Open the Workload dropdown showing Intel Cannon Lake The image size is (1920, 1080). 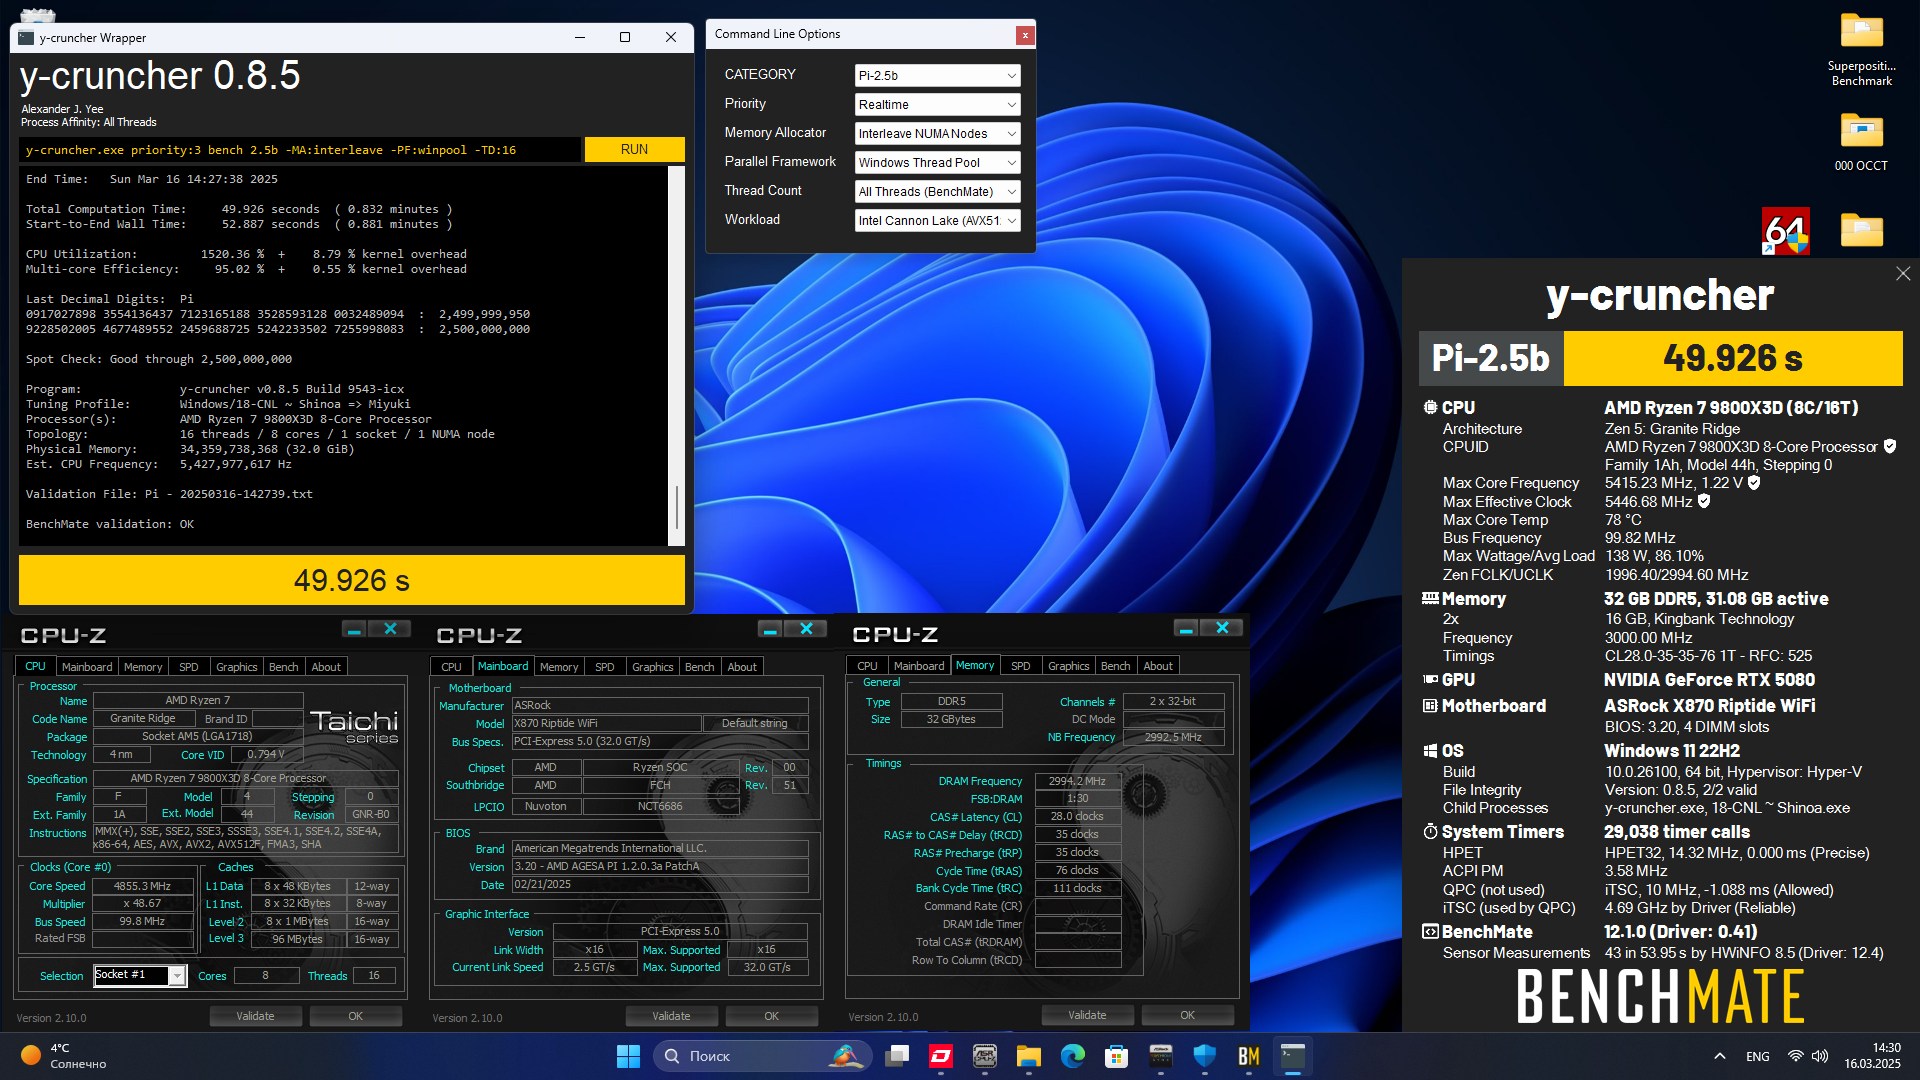coord(937,220)
